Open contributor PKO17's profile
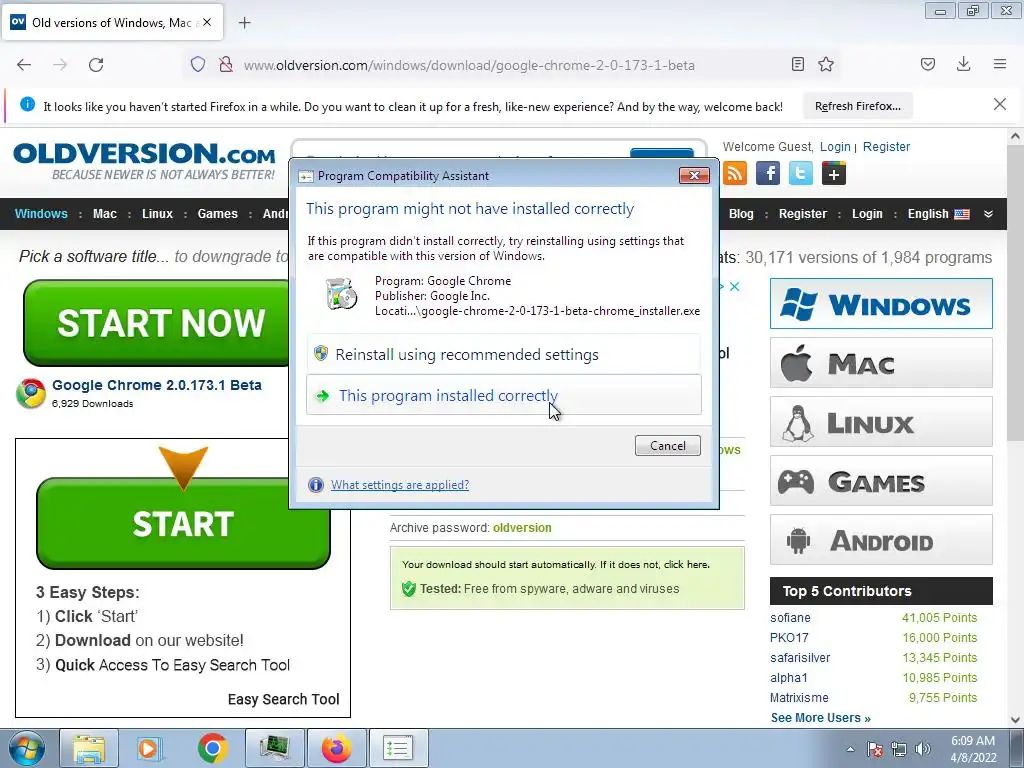The height and width of the screenshot is (768, 1024). click(x=789, y=637)
